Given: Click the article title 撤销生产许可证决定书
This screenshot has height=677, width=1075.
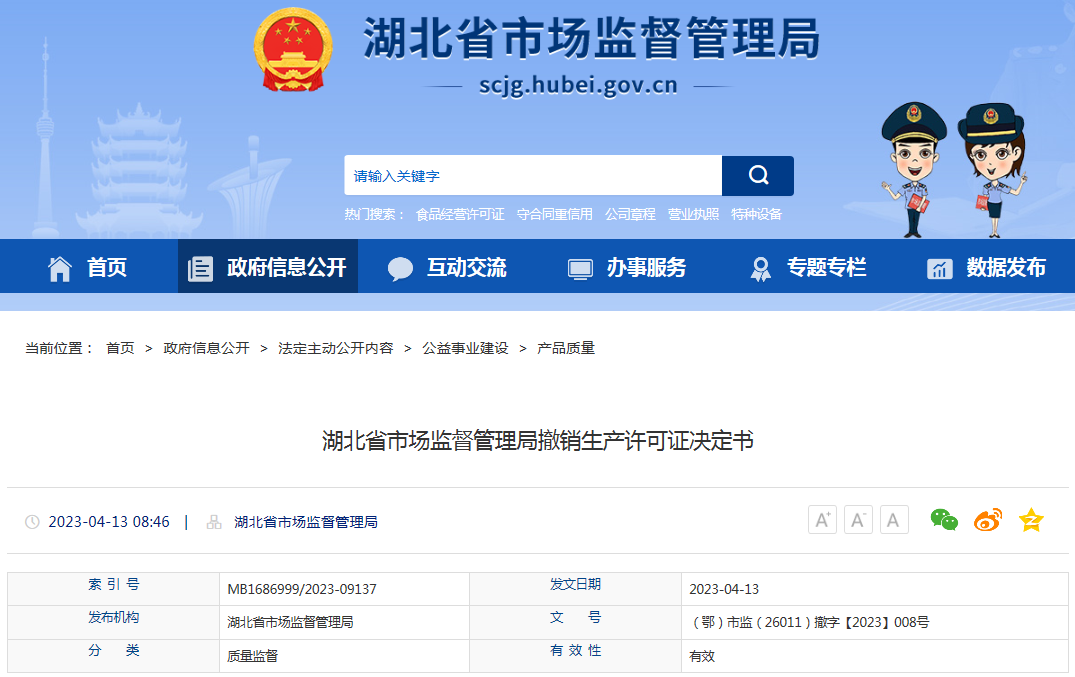Looking at the screenshot, I should pyautogui.click(x=538, y=440).
